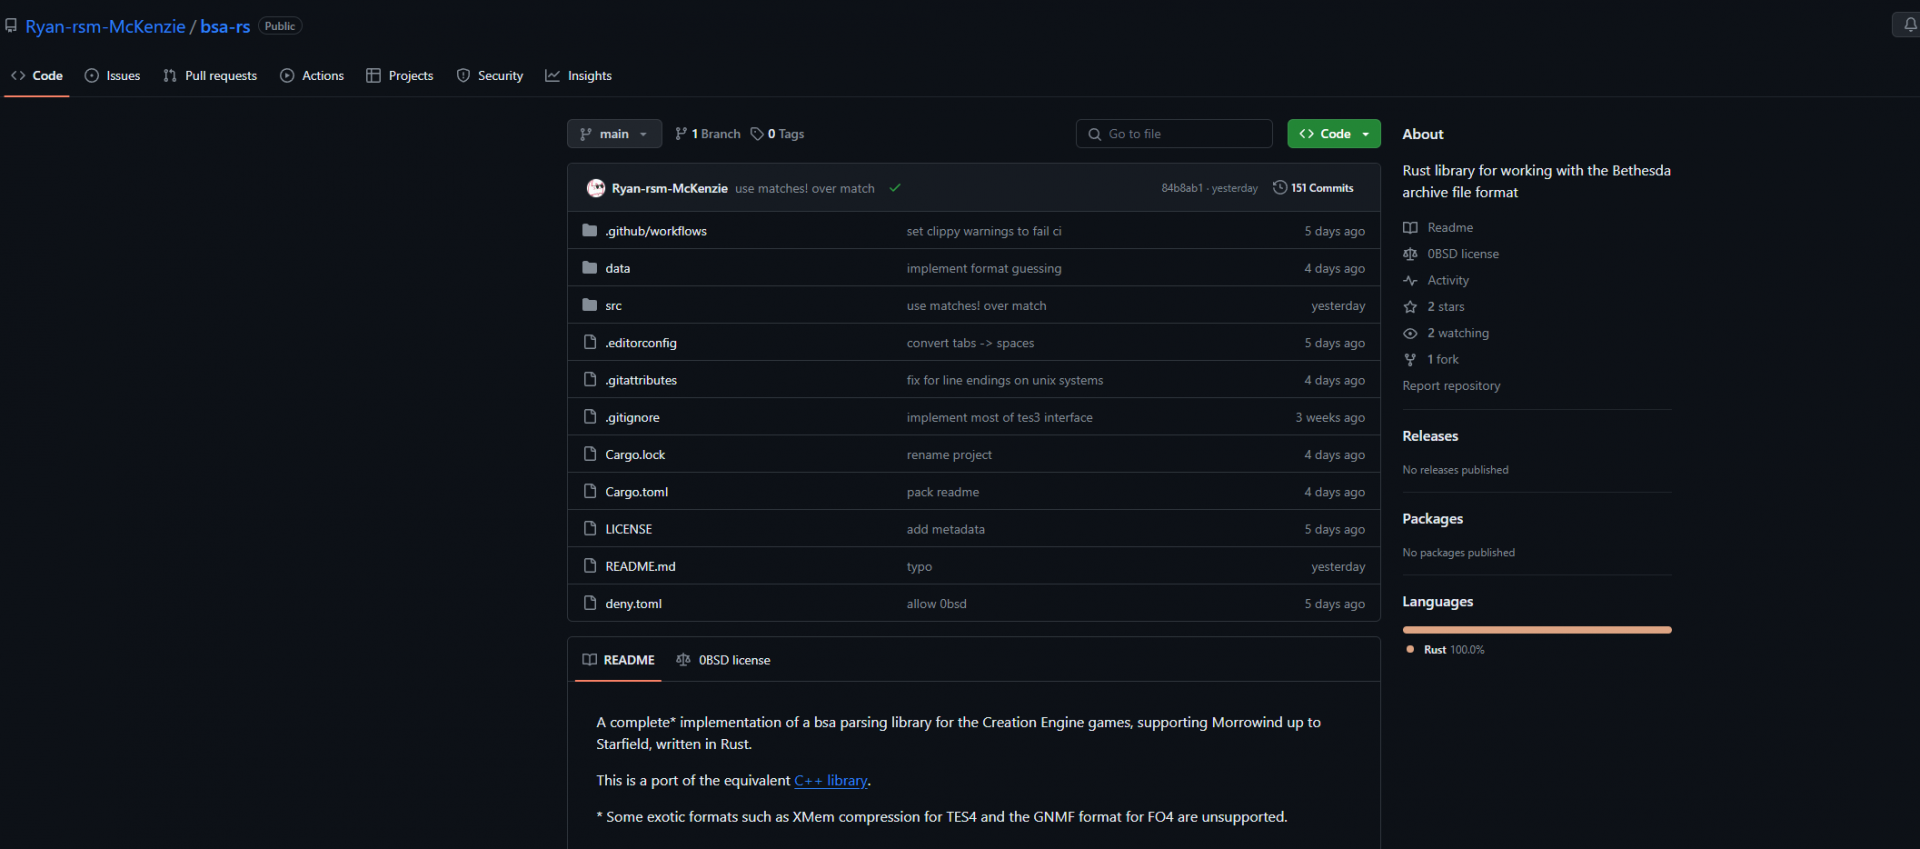Click the Rust language bar
The height and width of the screenshot is (849, 1920).
(x=1536, y=630)
